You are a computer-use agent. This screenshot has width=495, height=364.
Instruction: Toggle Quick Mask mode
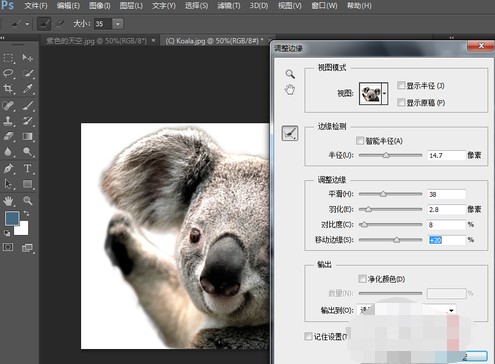coord(8,247)
